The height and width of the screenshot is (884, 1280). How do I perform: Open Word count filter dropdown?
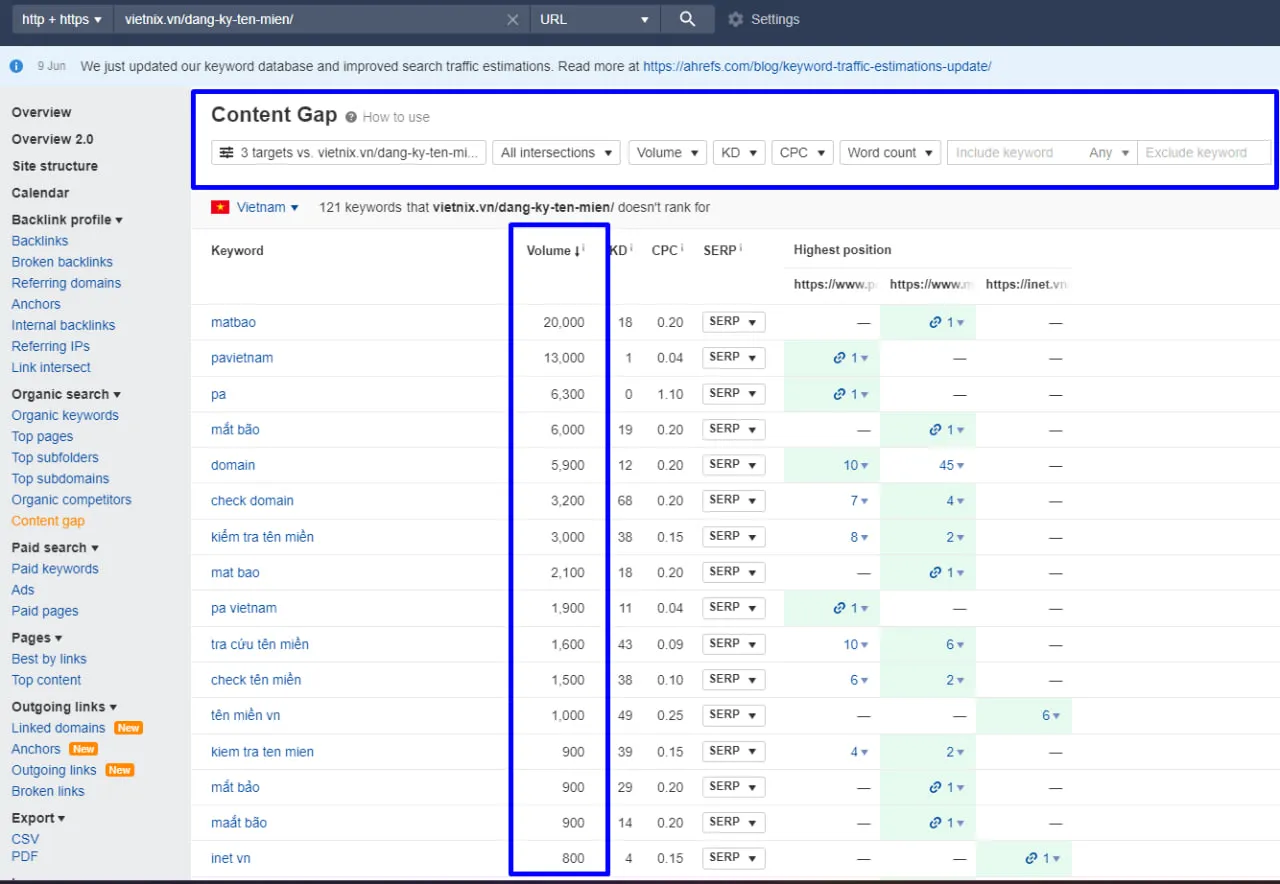point(890,152)
